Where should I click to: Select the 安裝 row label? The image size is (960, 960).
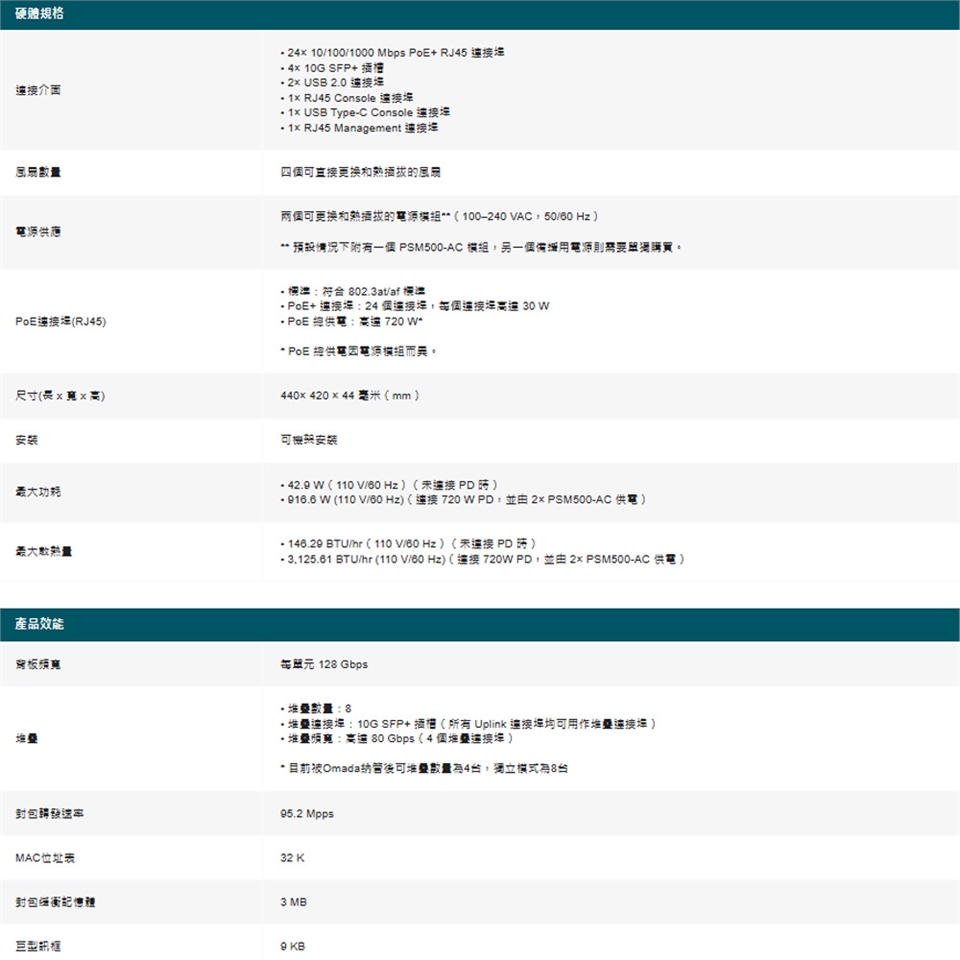point(27,440)
